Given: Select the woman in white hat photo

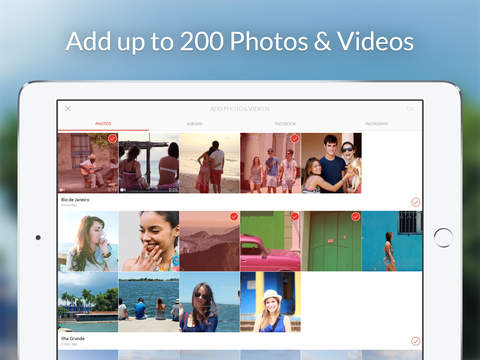Looking at the screenshot, I should point(270,302).
